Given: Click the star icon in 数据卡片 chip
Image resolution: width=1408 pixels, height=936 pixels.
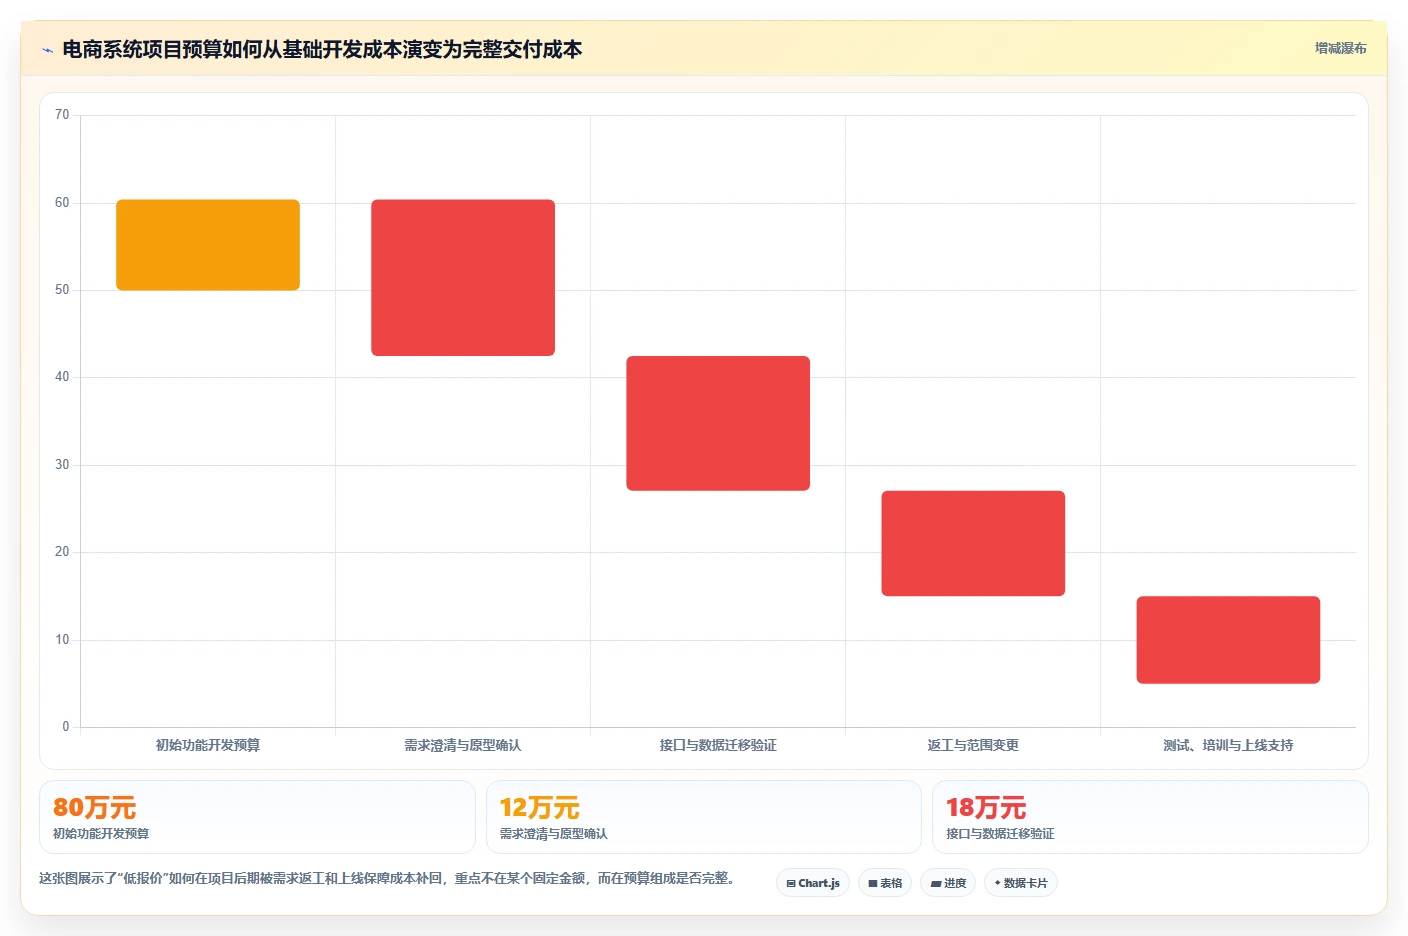Looking at the screenshot, I should 997,883.
